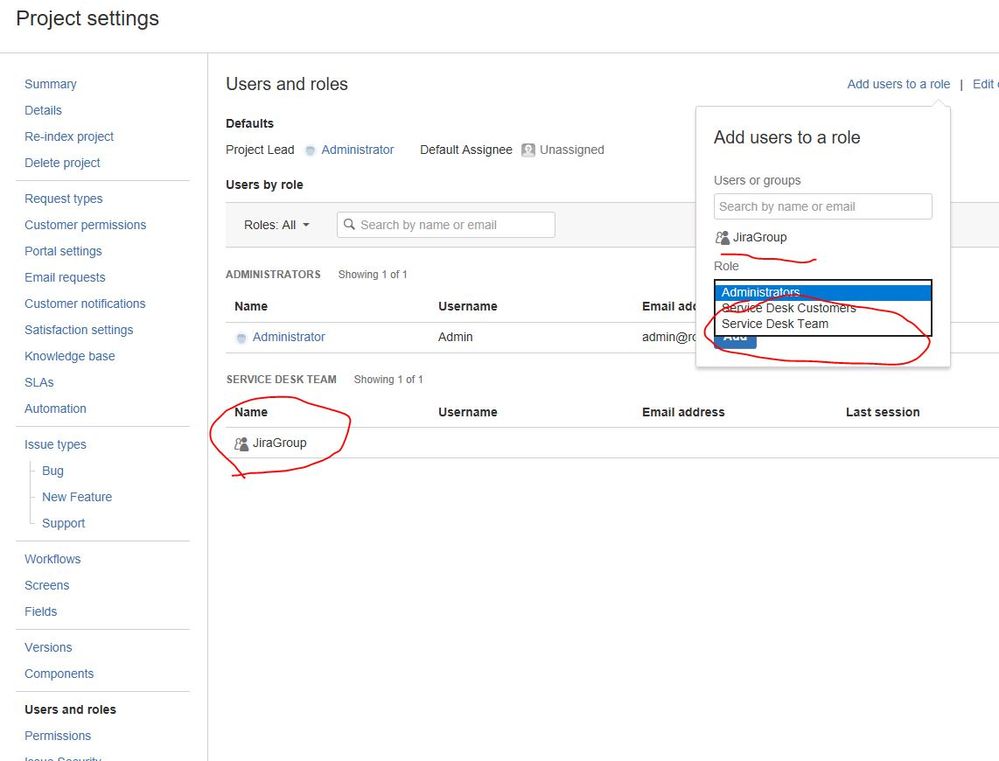999x761 pixels.
Task: Open Delete project page
Action: click(x=62, y=163)
